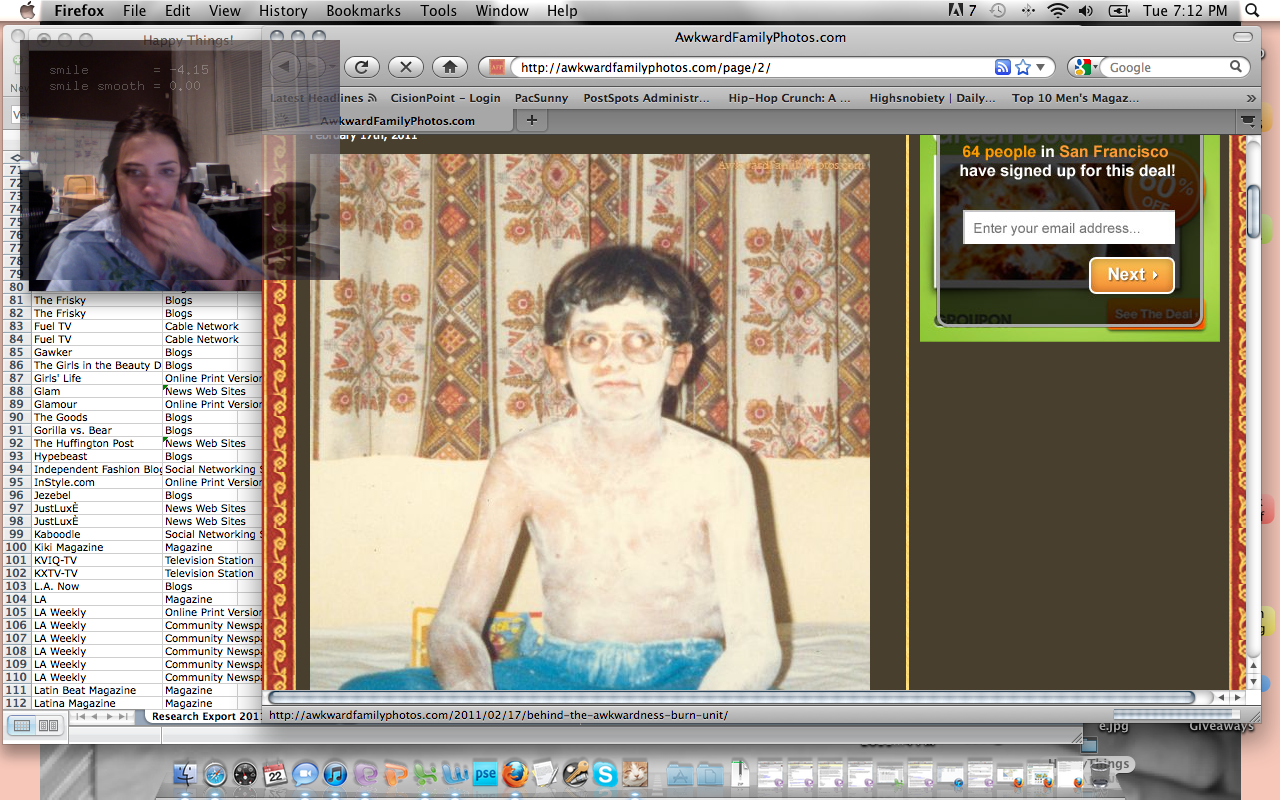1280x800 pixels.
Task: Open the URL history dropdown arrow
Action: pyautogui.click(x=1041, y=67)
